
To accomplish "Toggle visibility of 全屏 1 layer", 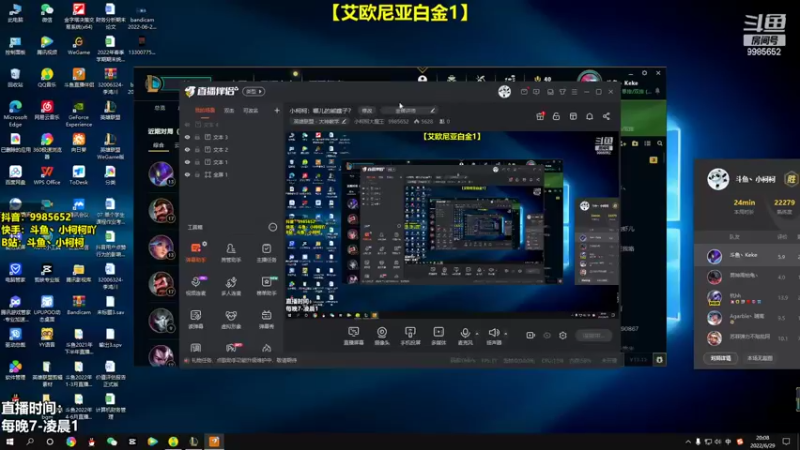I will point(187,174).
